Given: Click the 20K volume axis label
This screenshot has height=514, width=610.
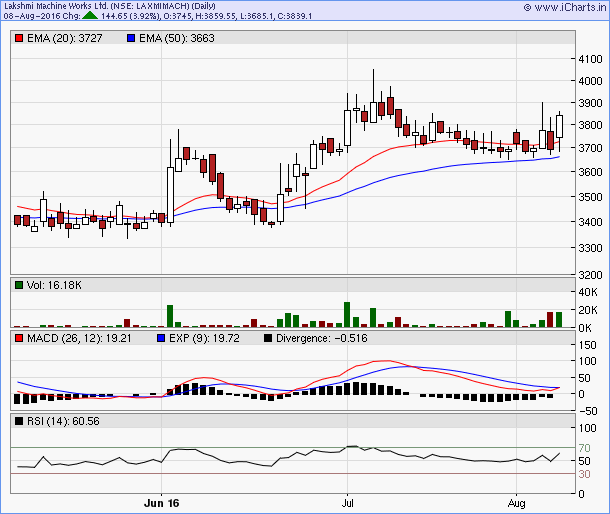Looking at the screenshot, I should coord(588,310).
